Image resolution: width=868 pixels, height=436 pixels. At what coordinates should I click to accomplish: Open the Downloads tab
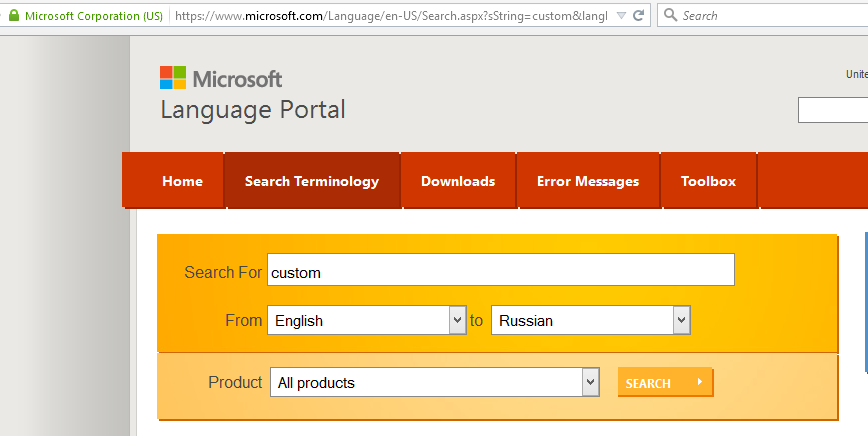(x=458, y=181)
